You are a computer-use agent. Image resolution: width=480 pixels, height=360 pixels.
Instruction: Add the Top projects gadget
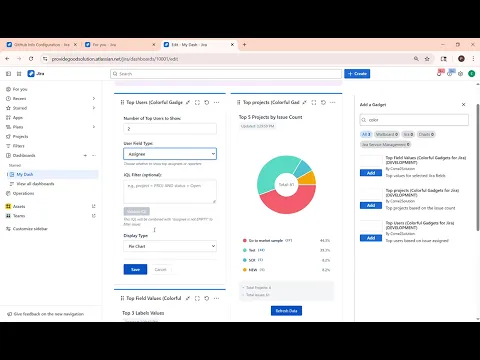(371, 205)
